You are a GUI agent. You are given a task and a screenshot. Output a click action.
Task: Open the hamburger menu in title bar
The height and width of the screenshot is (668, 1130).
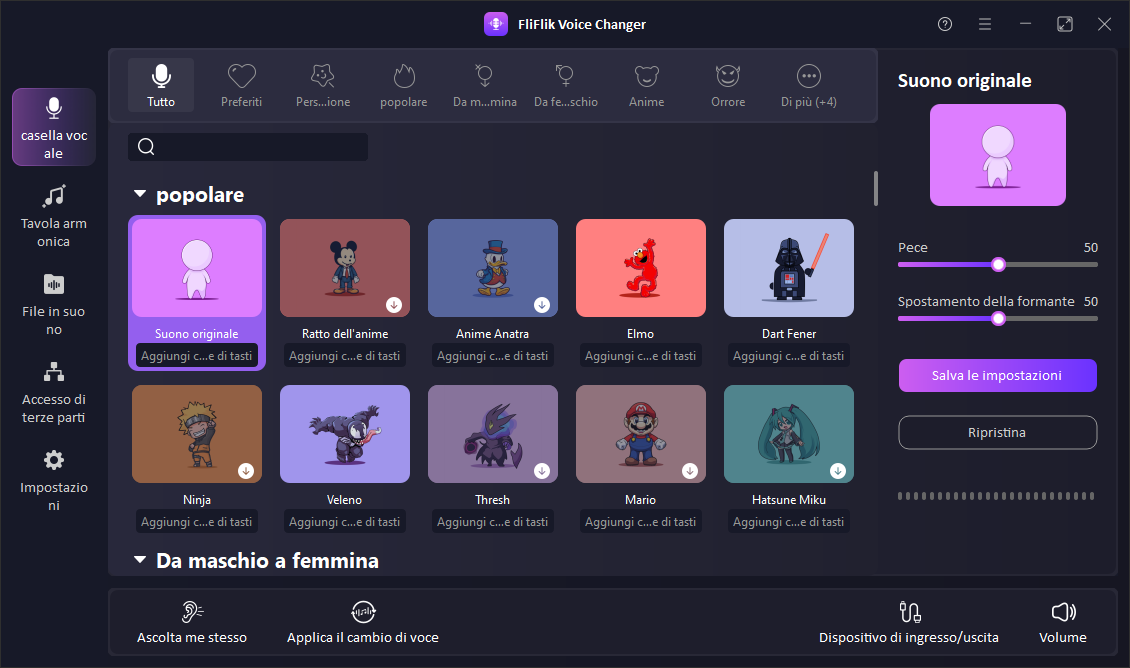984,25
